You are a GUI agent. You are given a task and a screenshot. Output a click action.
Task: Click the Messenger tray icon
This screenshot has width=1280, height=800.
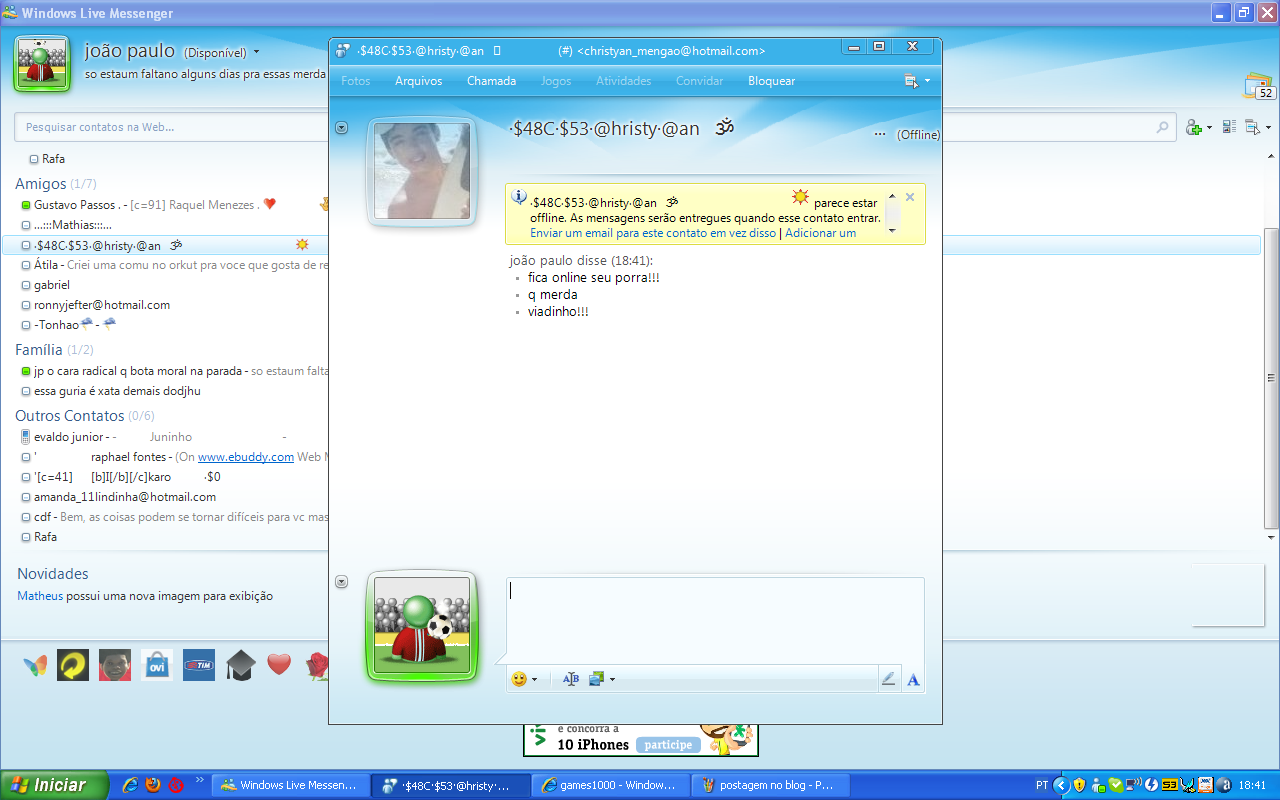(x=1098, y=785)
